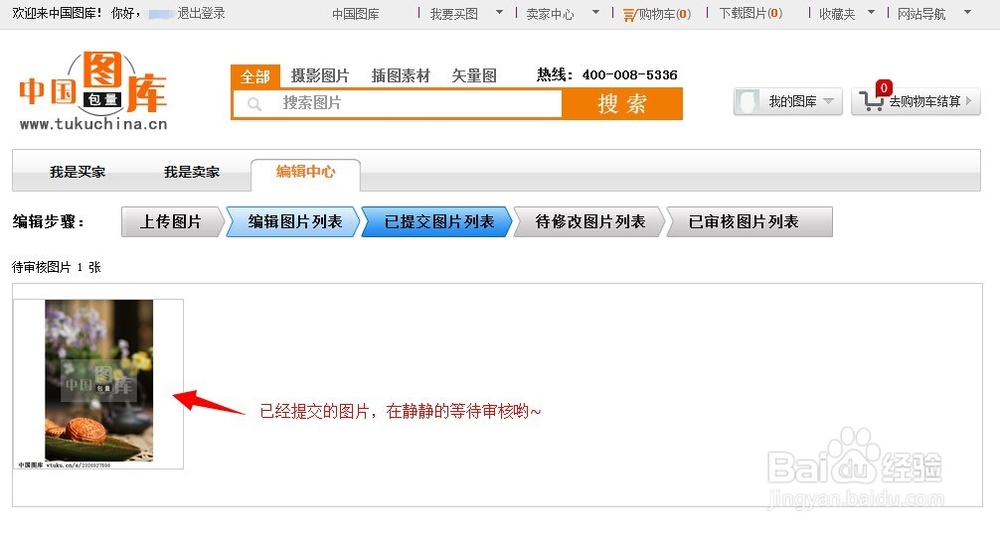Viewport: 1000px width, 533px height.
Task: Select the 摄影图片 search category
Action: pos(320,76)
